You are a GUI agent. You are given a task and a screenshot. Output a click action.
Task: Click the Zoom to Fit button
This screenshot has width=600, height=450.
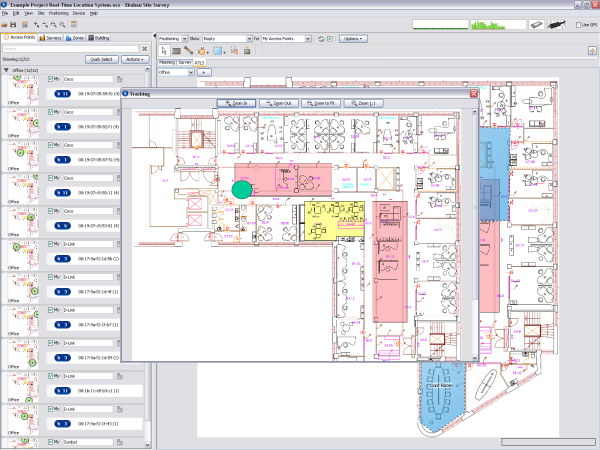pos(326,103)
